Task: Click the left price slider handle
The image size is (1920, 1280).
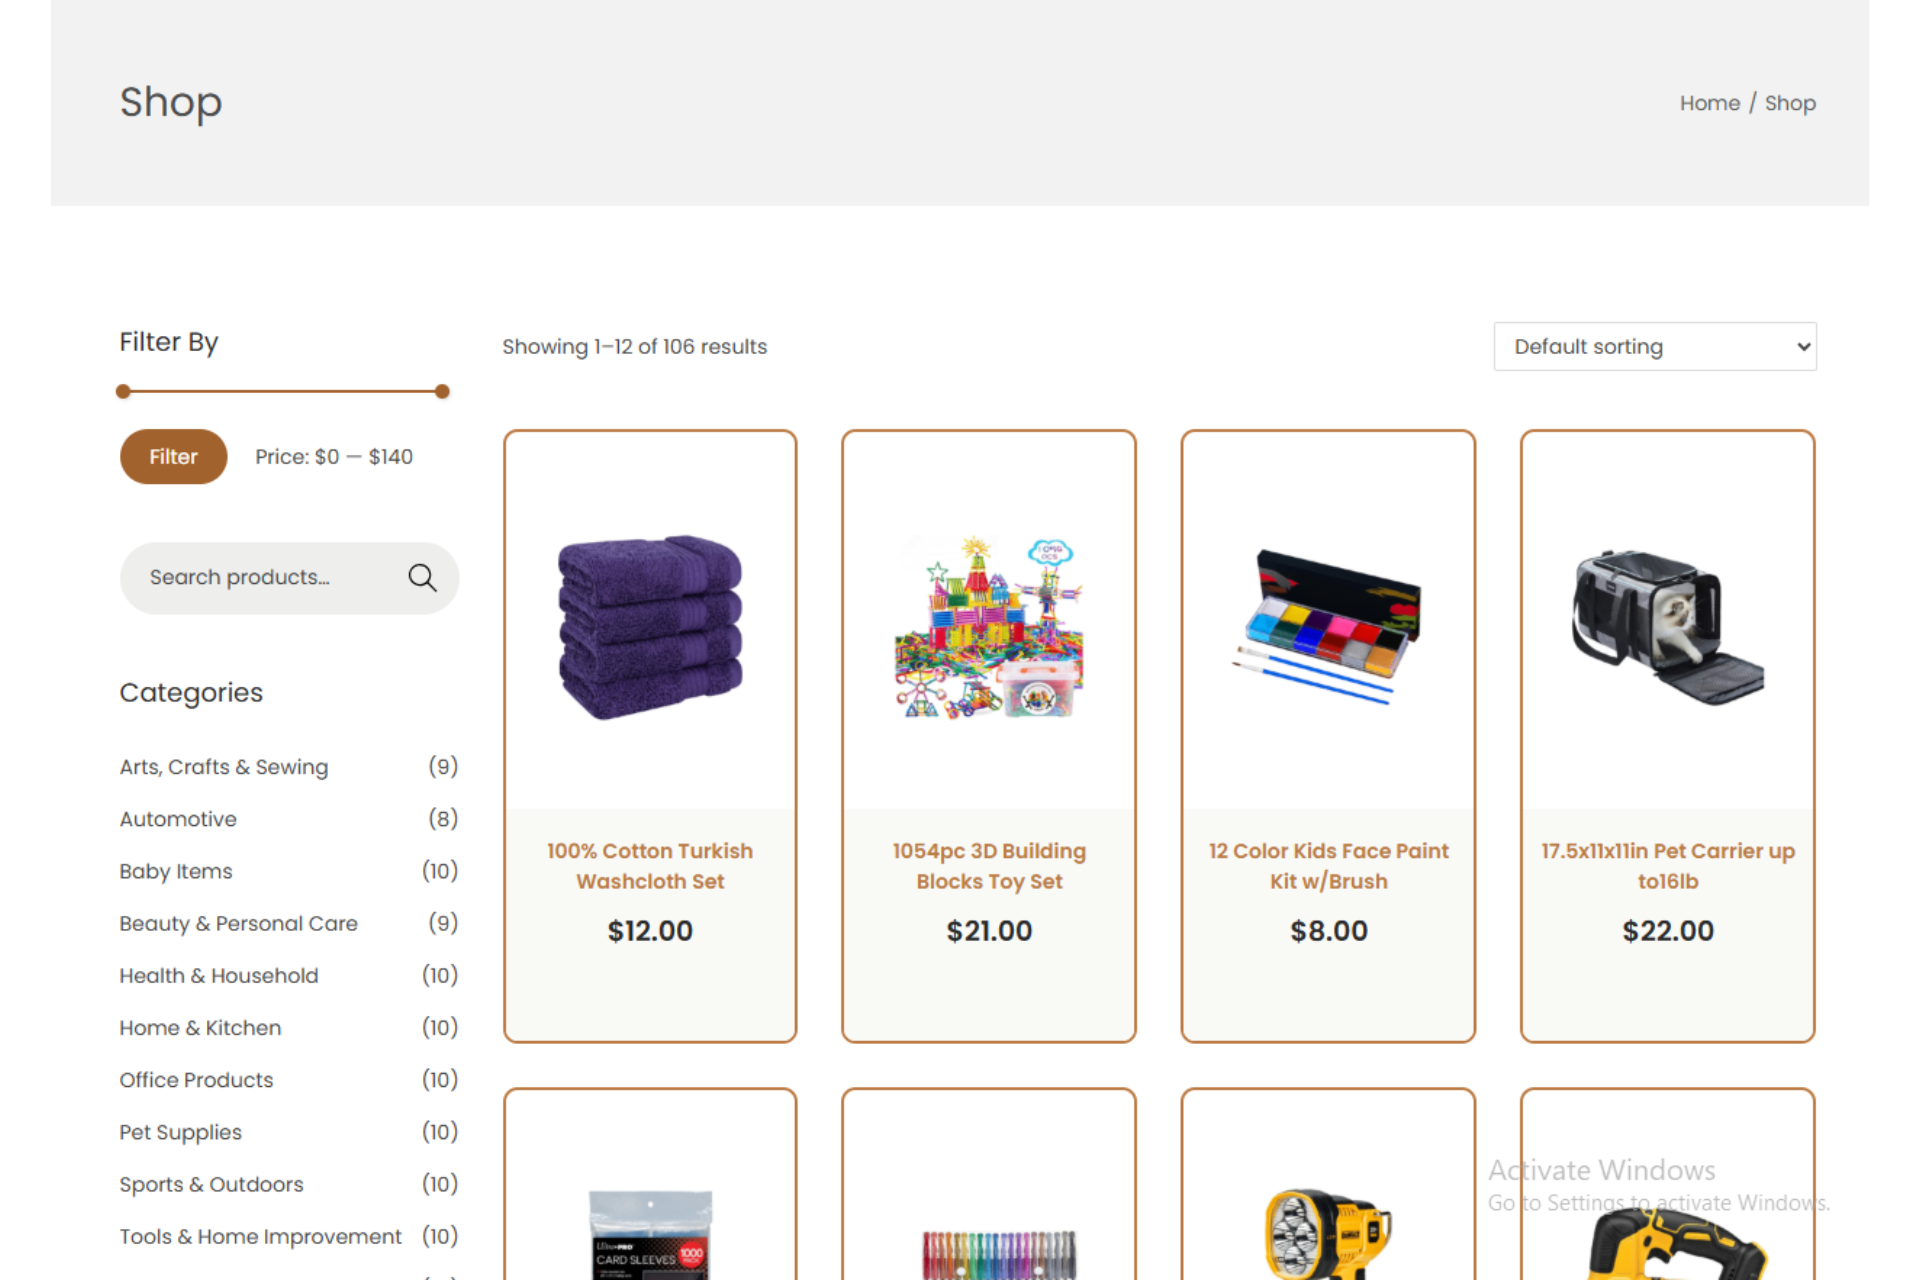Action: 123,391
